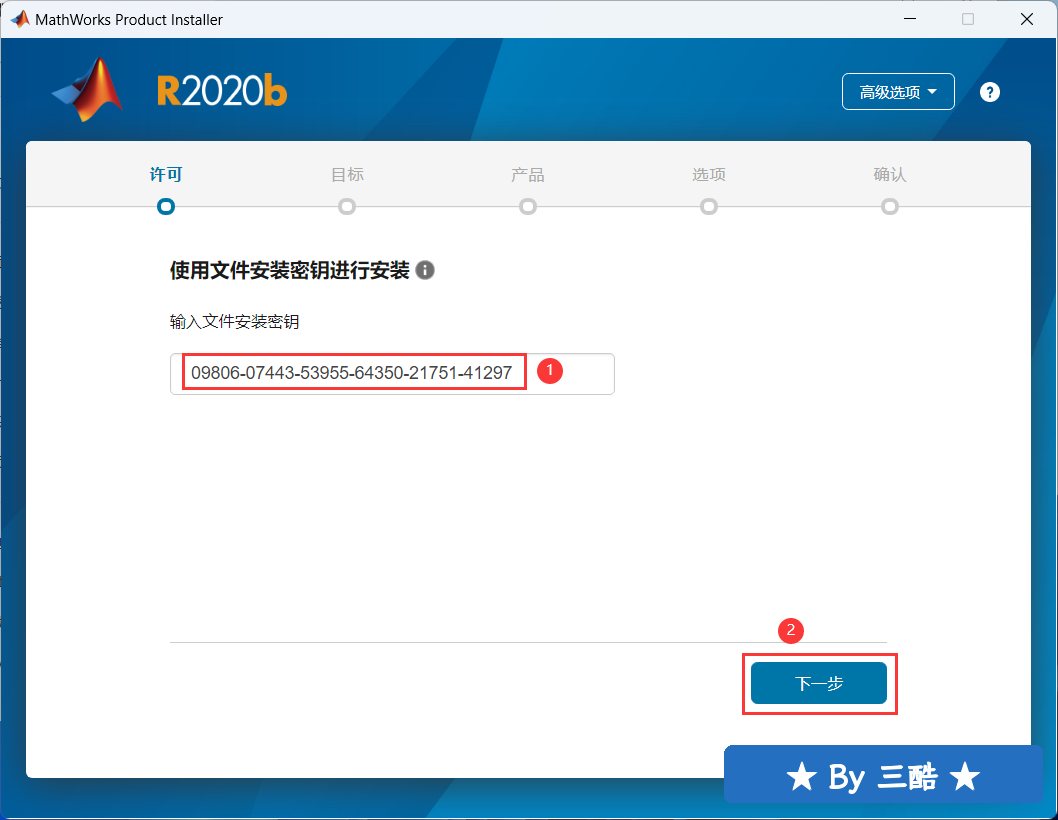Click the MathWorks Product Installer title text
The width and height of the screenshot is (1058, 820).
coord(129,20)
